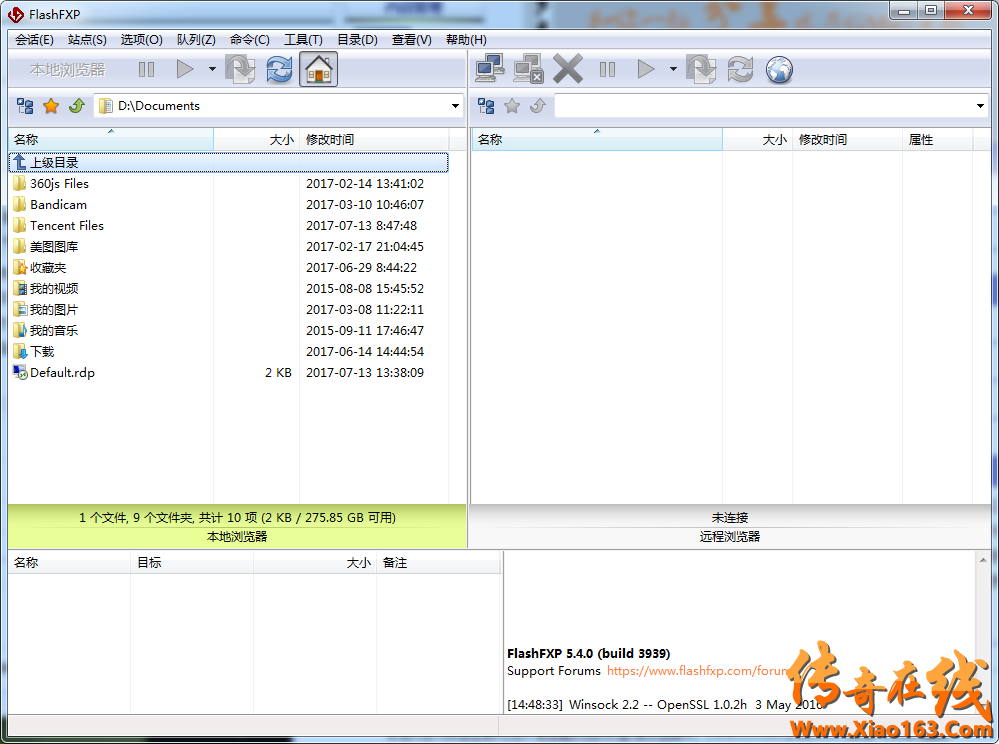Click the abort X icon
This screenshot has height=744, width=999.
point(568,69)
